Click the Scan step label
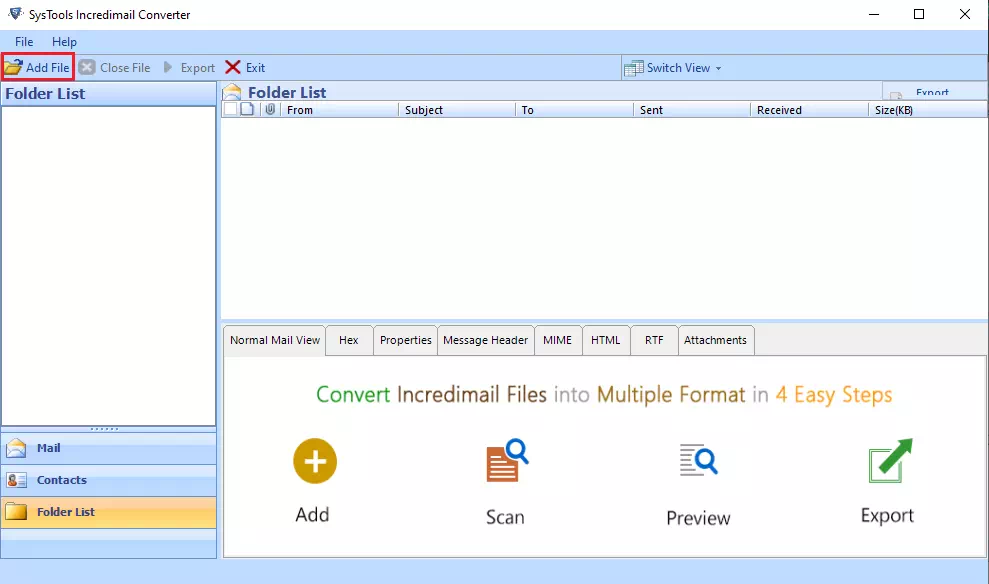Image resolution: width=989 pixels, height=584 pixels. click(505, 517)
